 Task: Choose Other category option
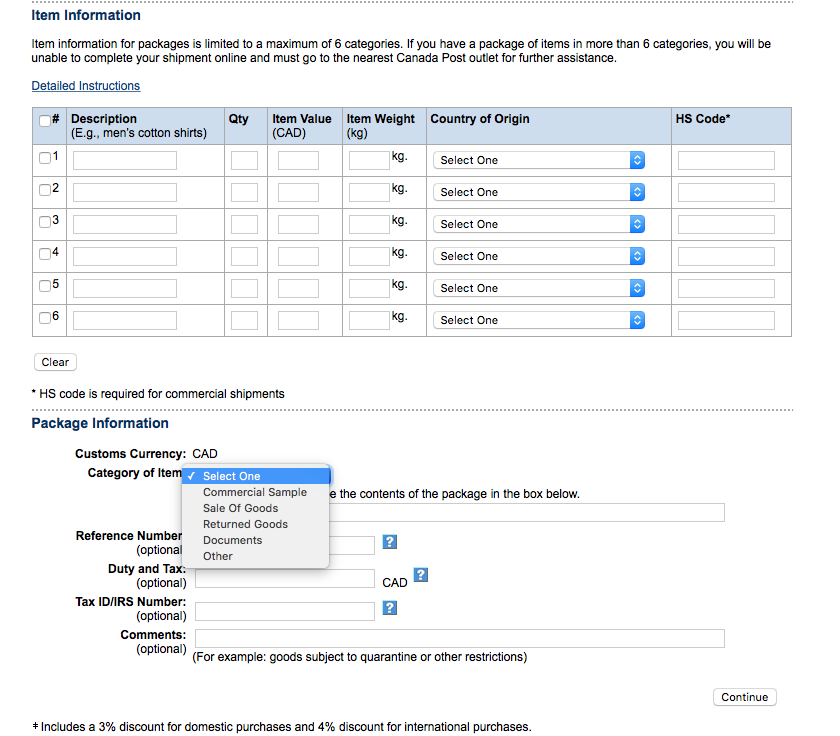pos(256,557)
